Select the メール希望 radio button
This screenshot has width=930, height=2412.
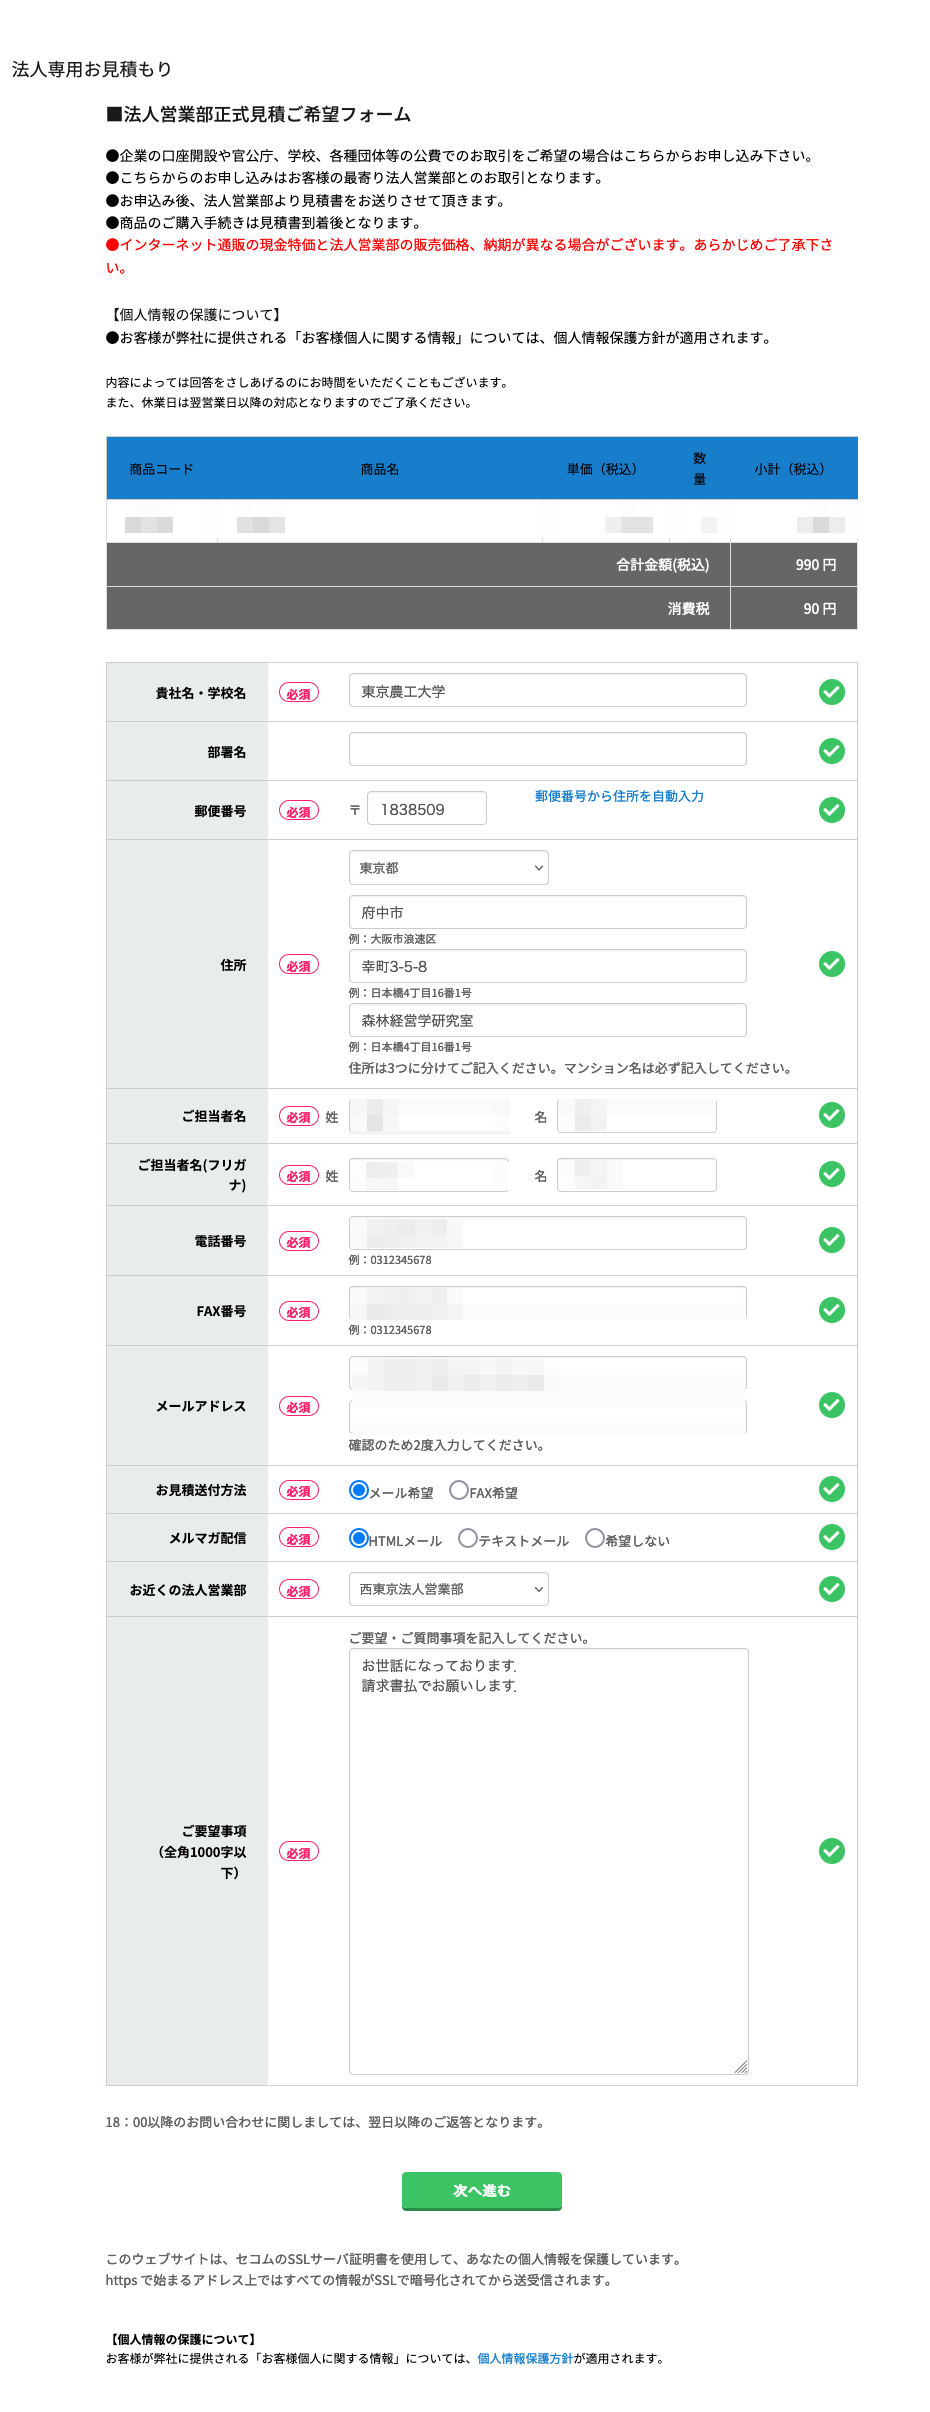[x=358, y=1491]
